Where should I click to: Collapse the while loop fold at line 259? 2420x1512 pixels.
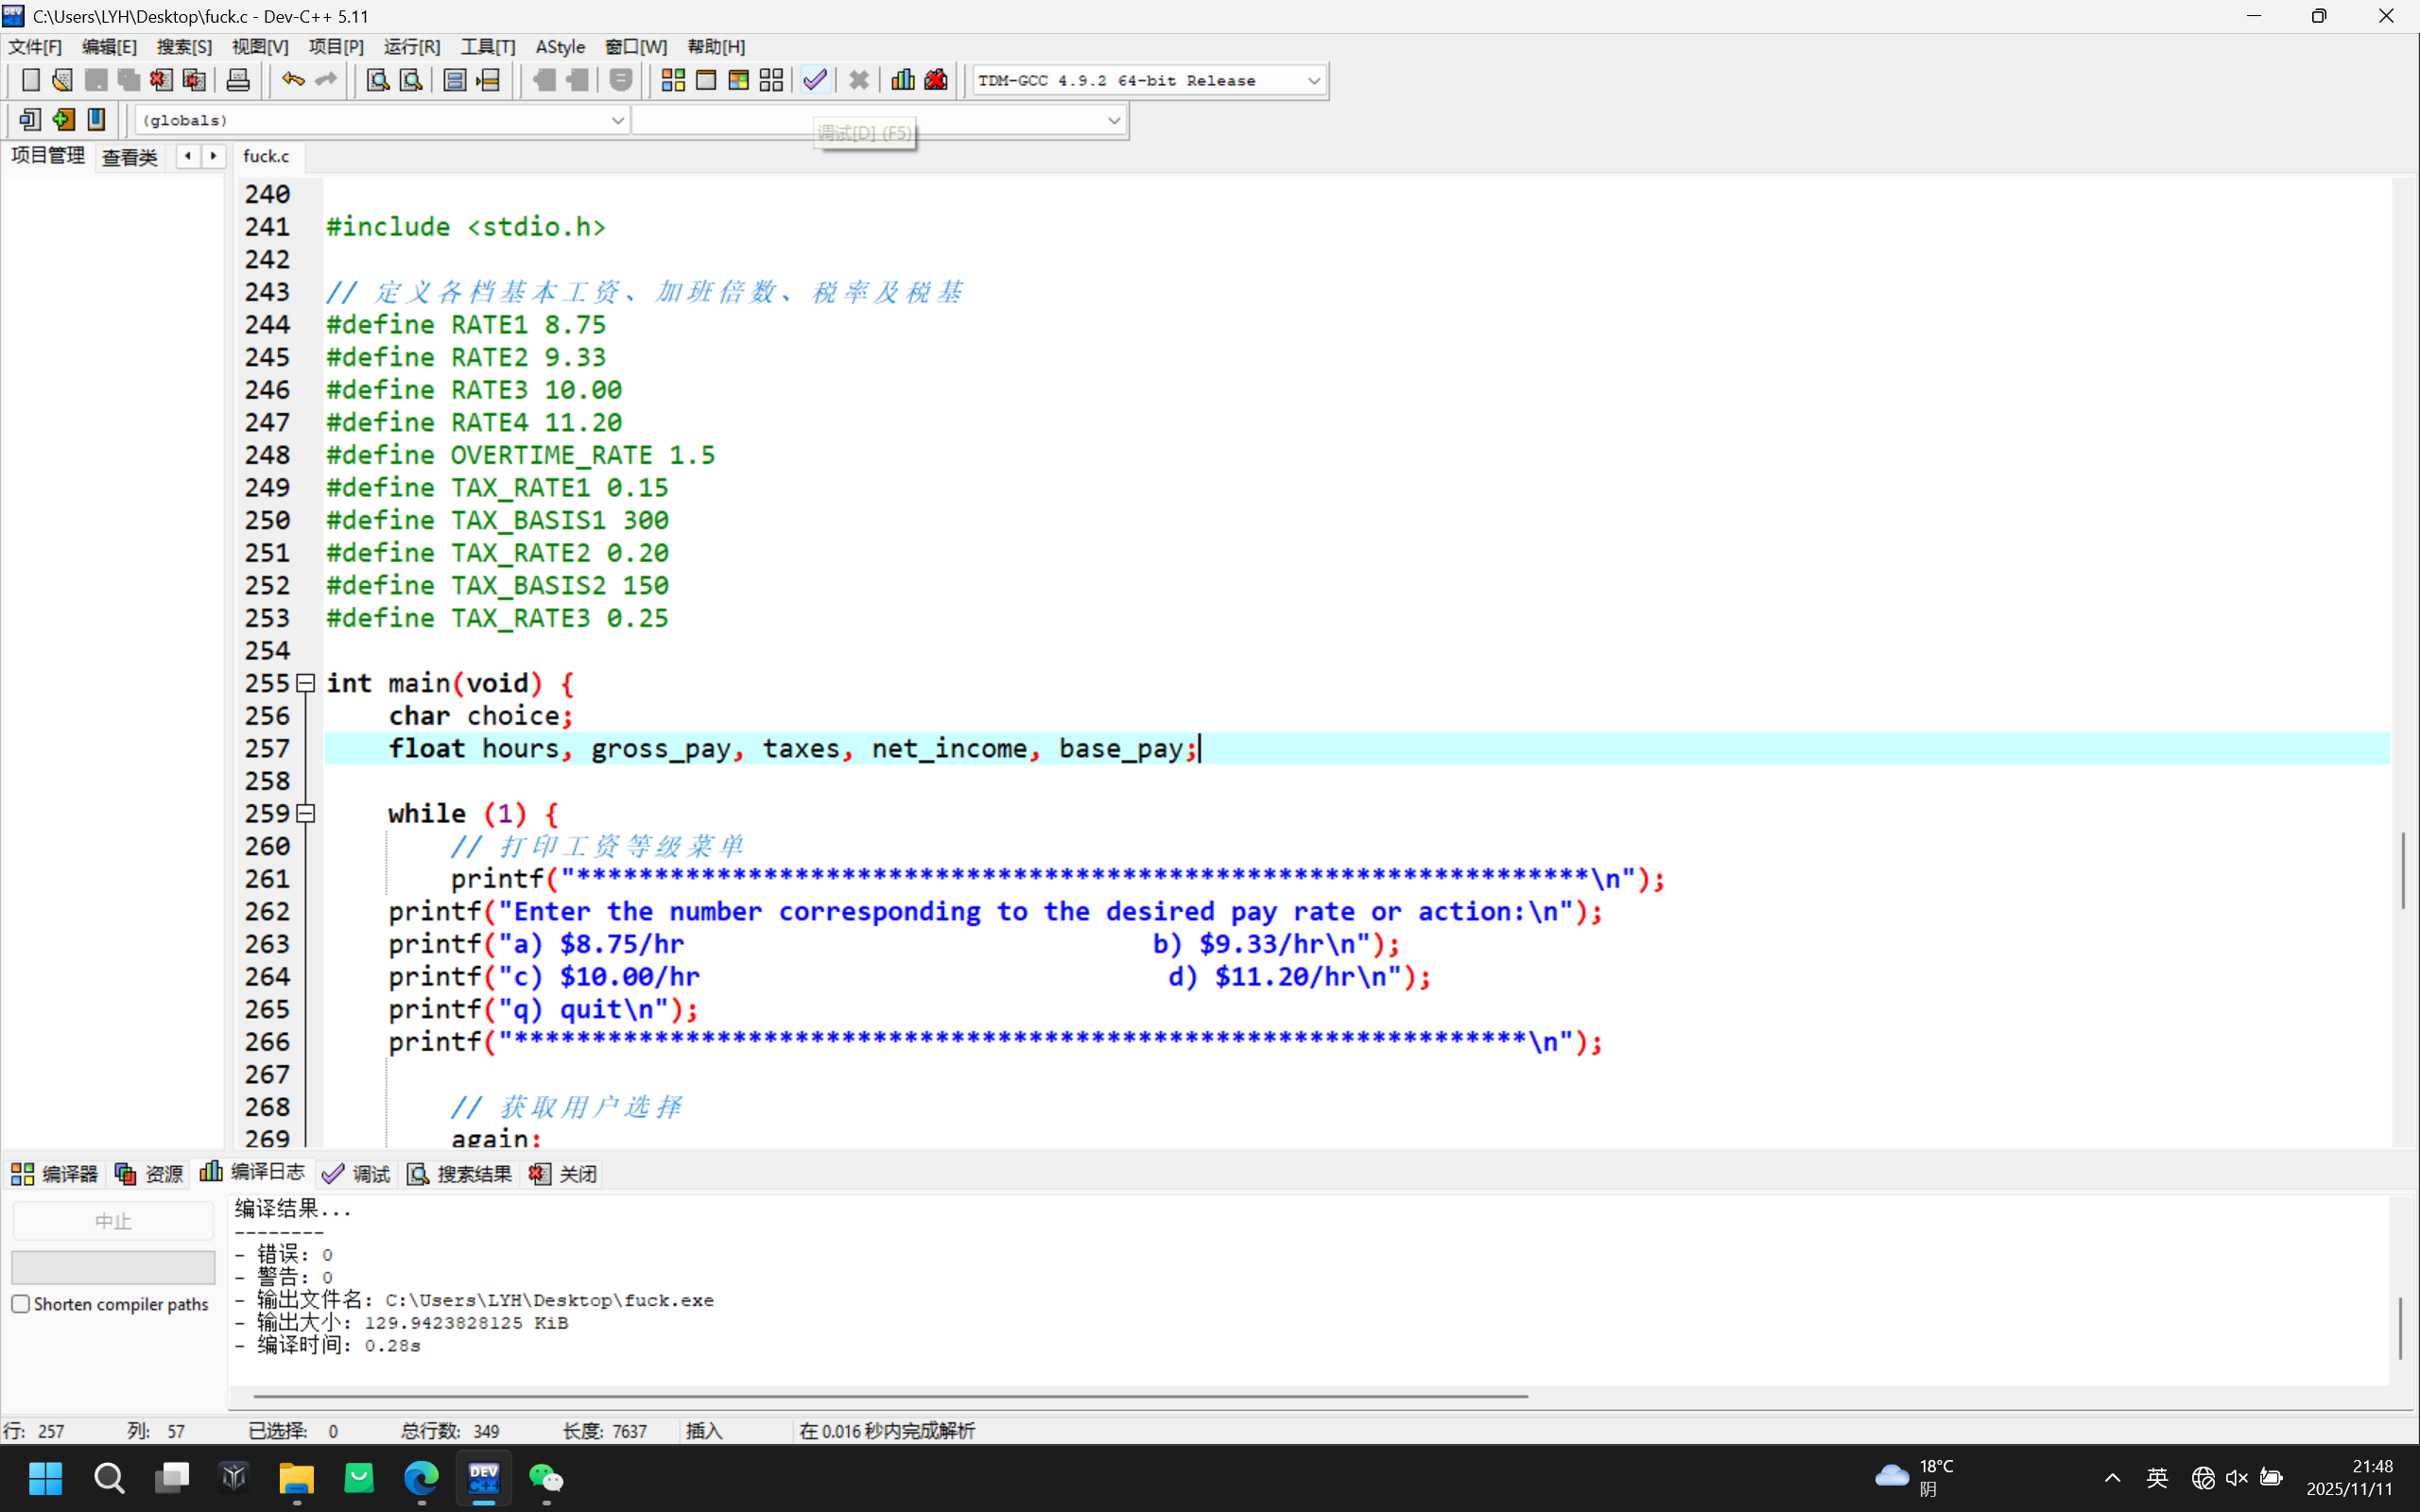click(x=306, y=813)
